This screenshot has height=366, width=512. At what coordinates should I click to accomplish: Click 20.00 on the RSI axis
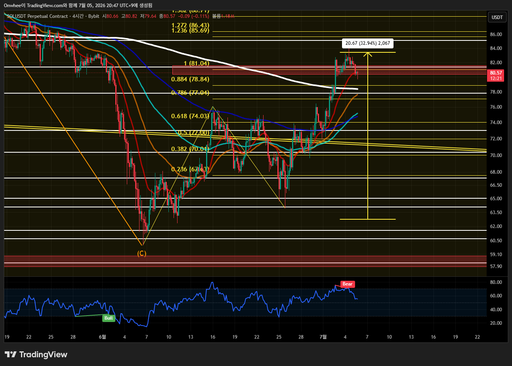[496, 323]
